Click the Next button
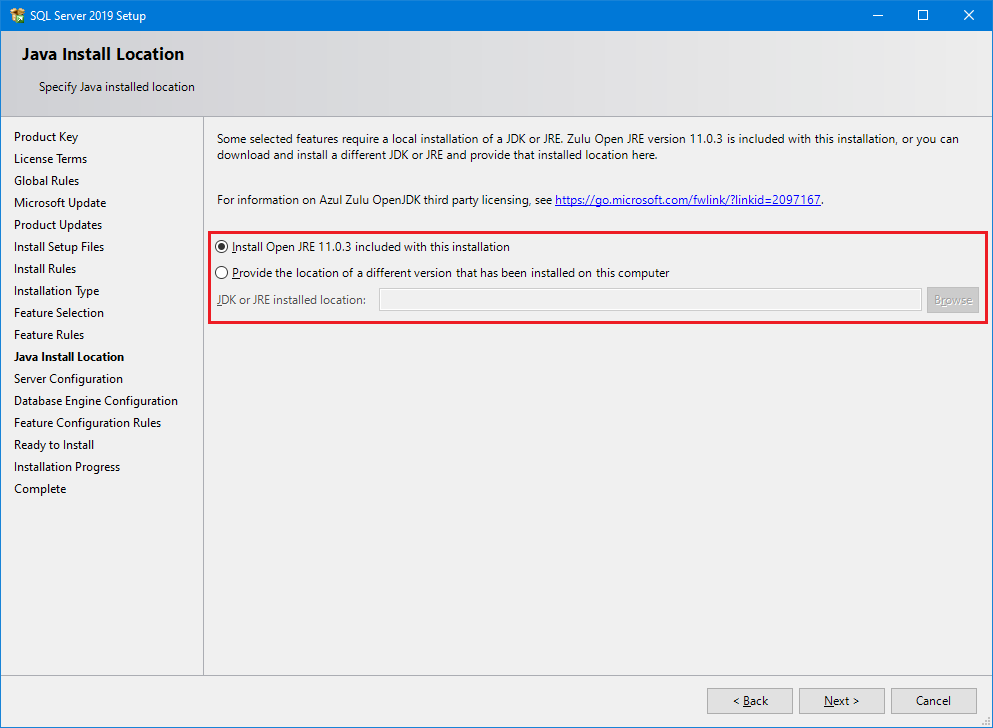993x728 pixels. (841, 701)
